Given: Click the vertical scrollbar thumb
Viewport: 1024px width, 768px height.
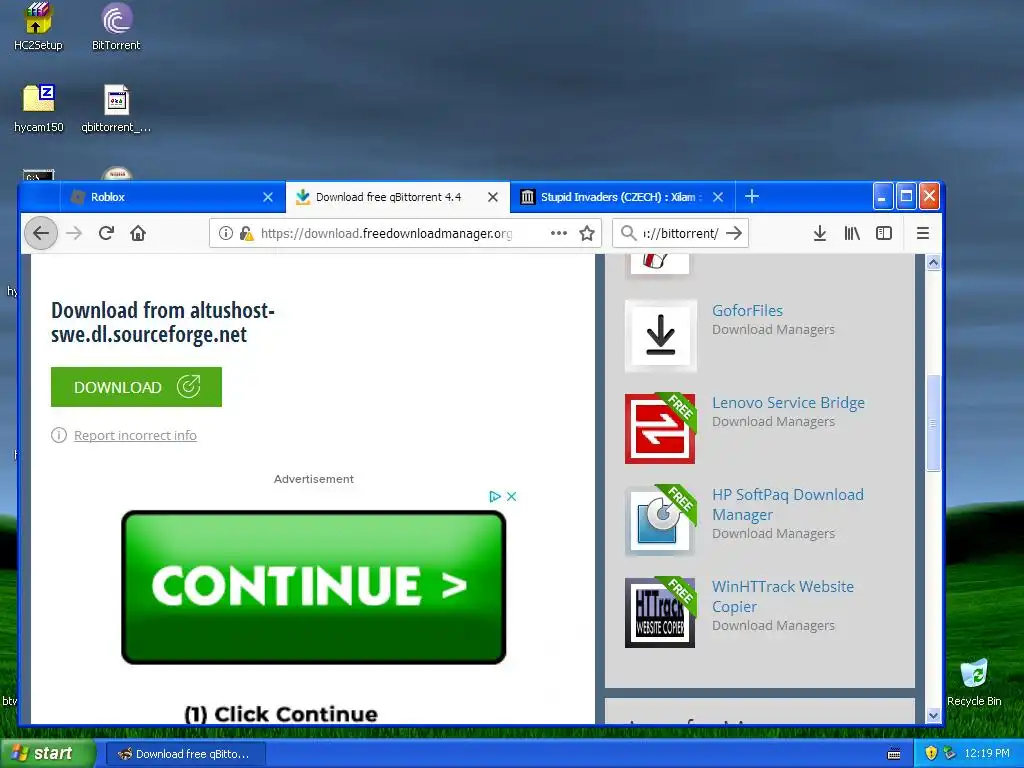Looking at the screenshot, I should pos(933,423).
